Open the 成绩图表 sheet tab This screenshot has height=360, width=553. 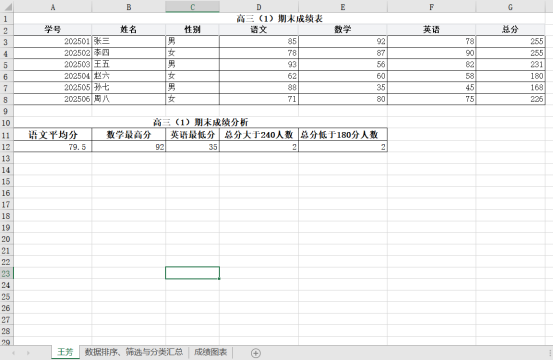pos(211,352)
